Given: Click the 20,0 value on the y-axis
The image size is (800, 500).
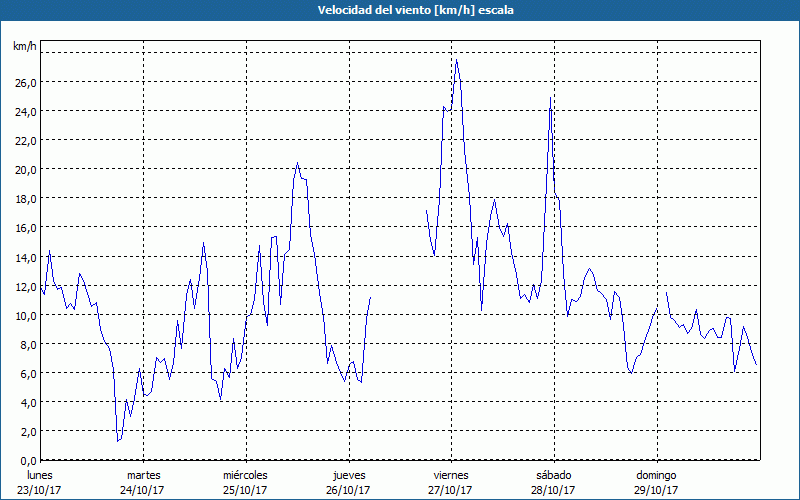Looking at the screenshot, I should pos(25,170).
